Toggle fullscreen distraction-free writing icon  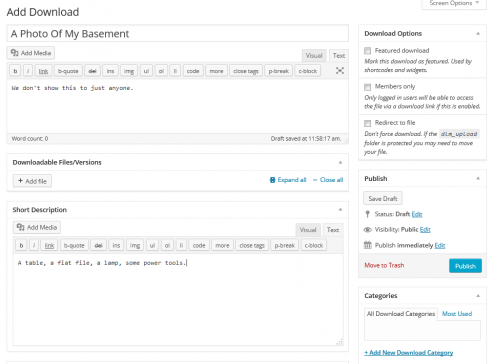[340, 71]
